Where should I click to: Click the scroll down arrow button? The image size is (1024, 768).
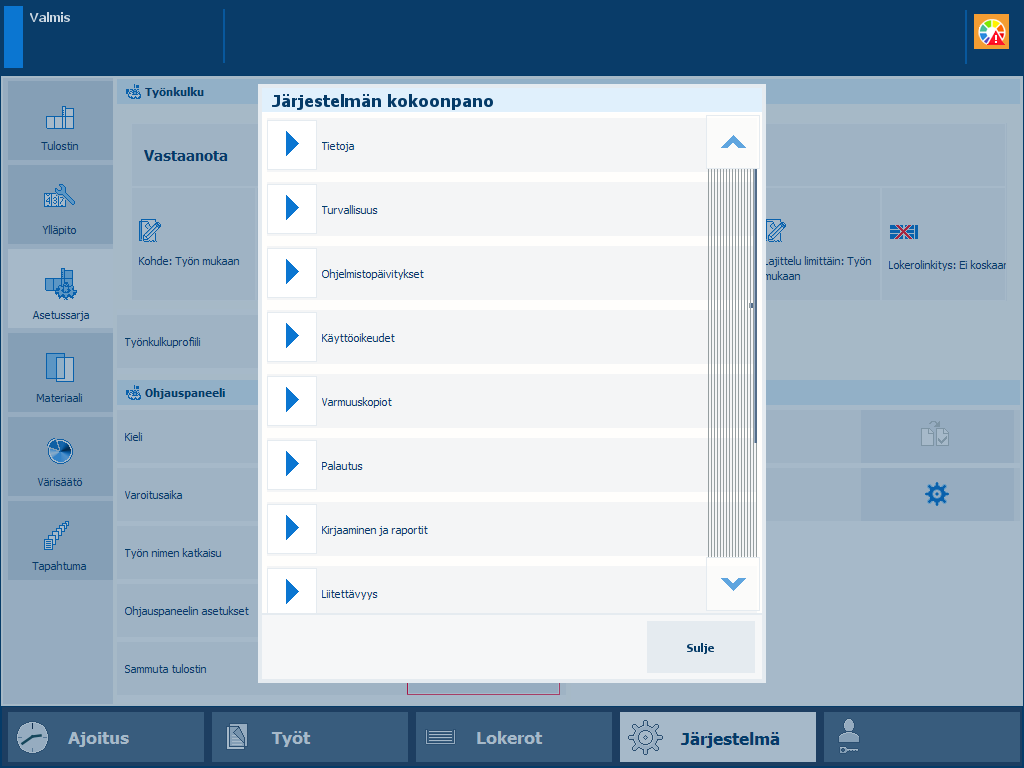click(x=733, y=584)
